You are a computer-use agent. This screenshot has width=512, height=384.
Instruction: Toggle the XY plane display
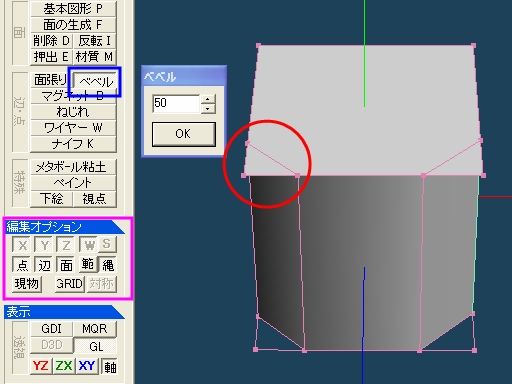87,366
